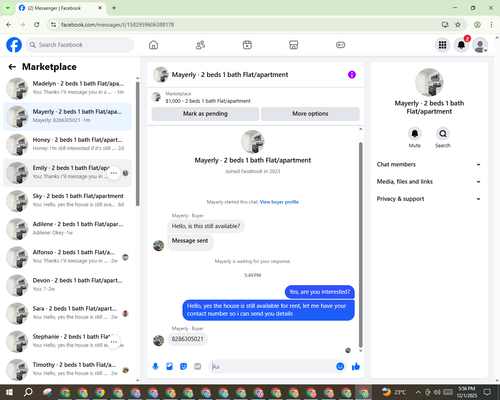Close the Messenger browser tab
This screenshot has height=400, width=500.
(x=100, y=8)
